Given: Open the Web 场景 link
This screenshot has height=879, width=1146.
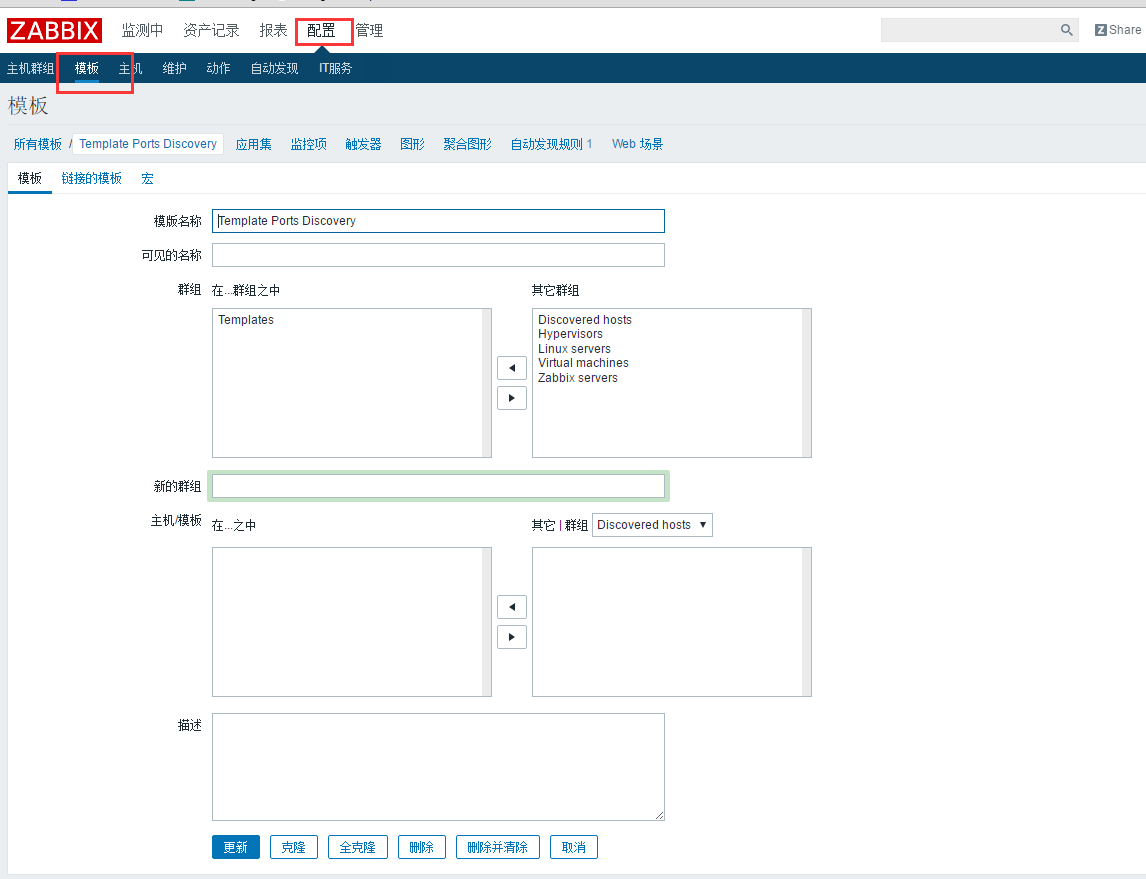Looking at the screenshot, I should click(x=637, y=144).
